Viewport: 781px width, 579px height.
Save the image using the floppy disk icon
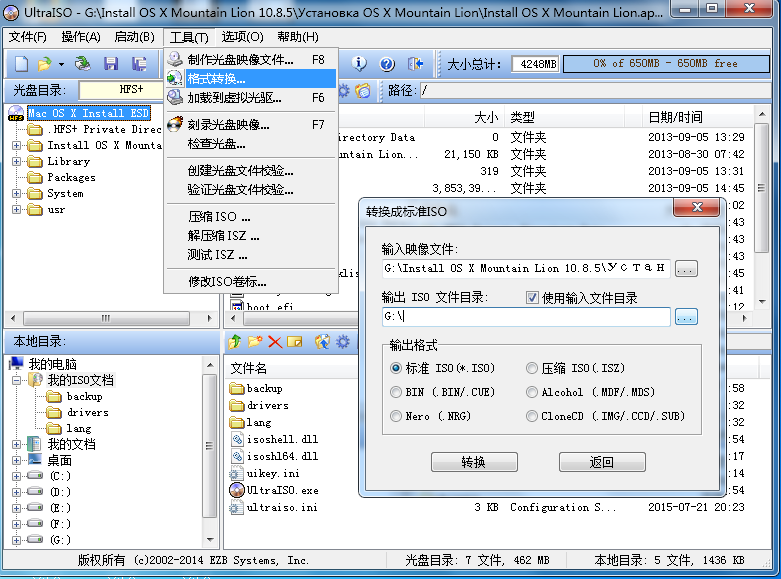[111, 64]
